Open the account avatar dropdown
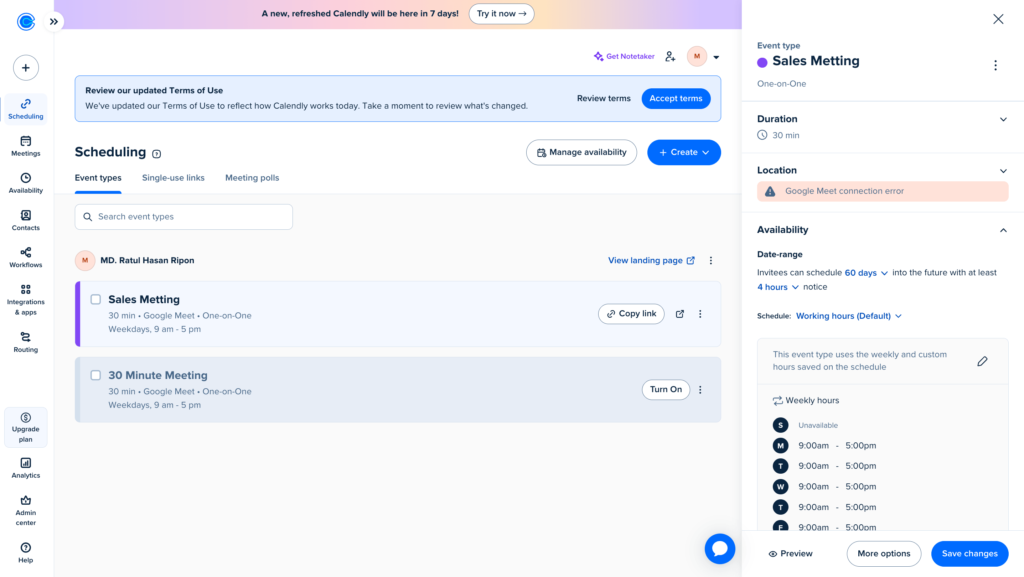The image size is (1024, 577). point(703,57)
